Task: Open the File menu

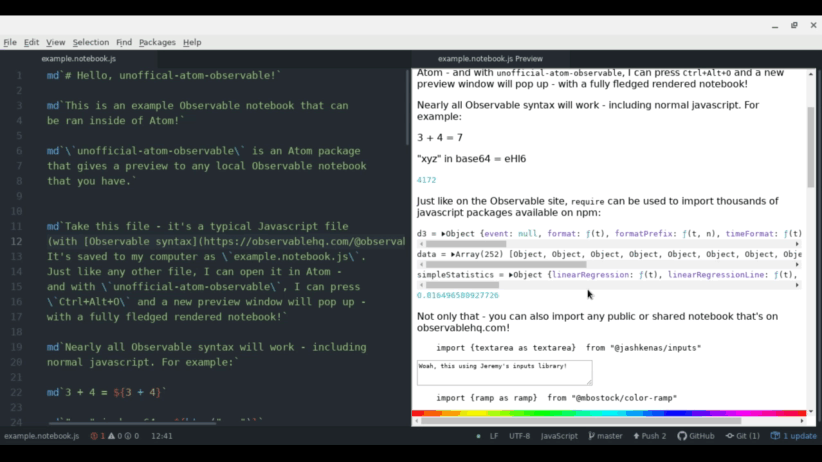Action: pos(10,42)
